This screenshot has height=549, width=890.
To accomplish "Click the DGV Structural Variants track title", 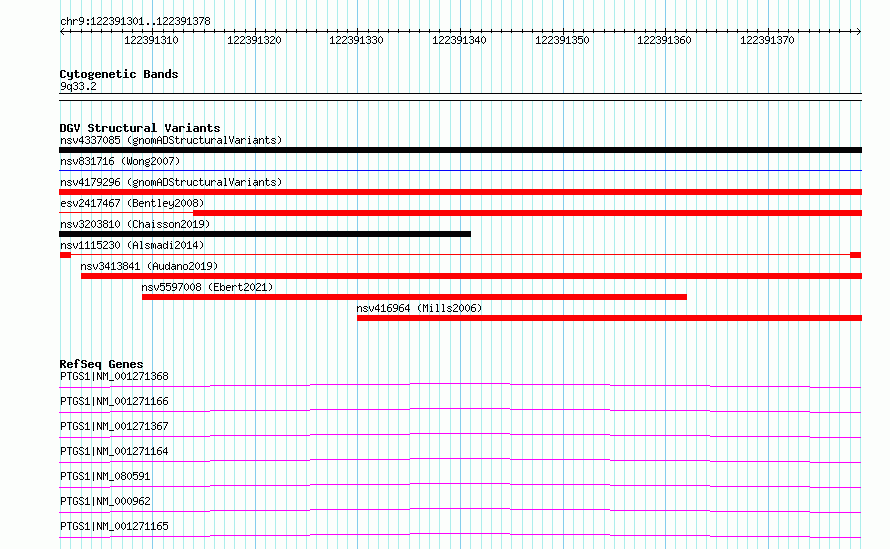I will click(x=140, y=128).
